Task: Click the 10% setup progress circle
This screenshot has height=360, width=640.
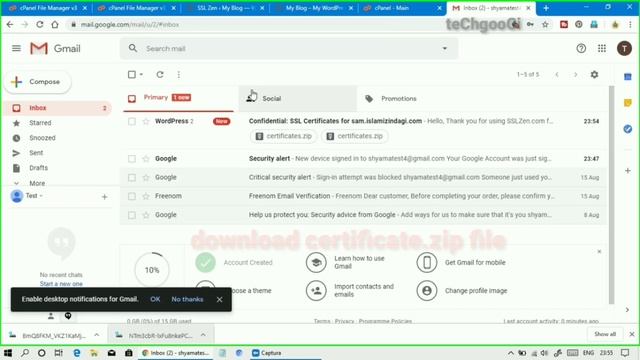Action: 152,270
